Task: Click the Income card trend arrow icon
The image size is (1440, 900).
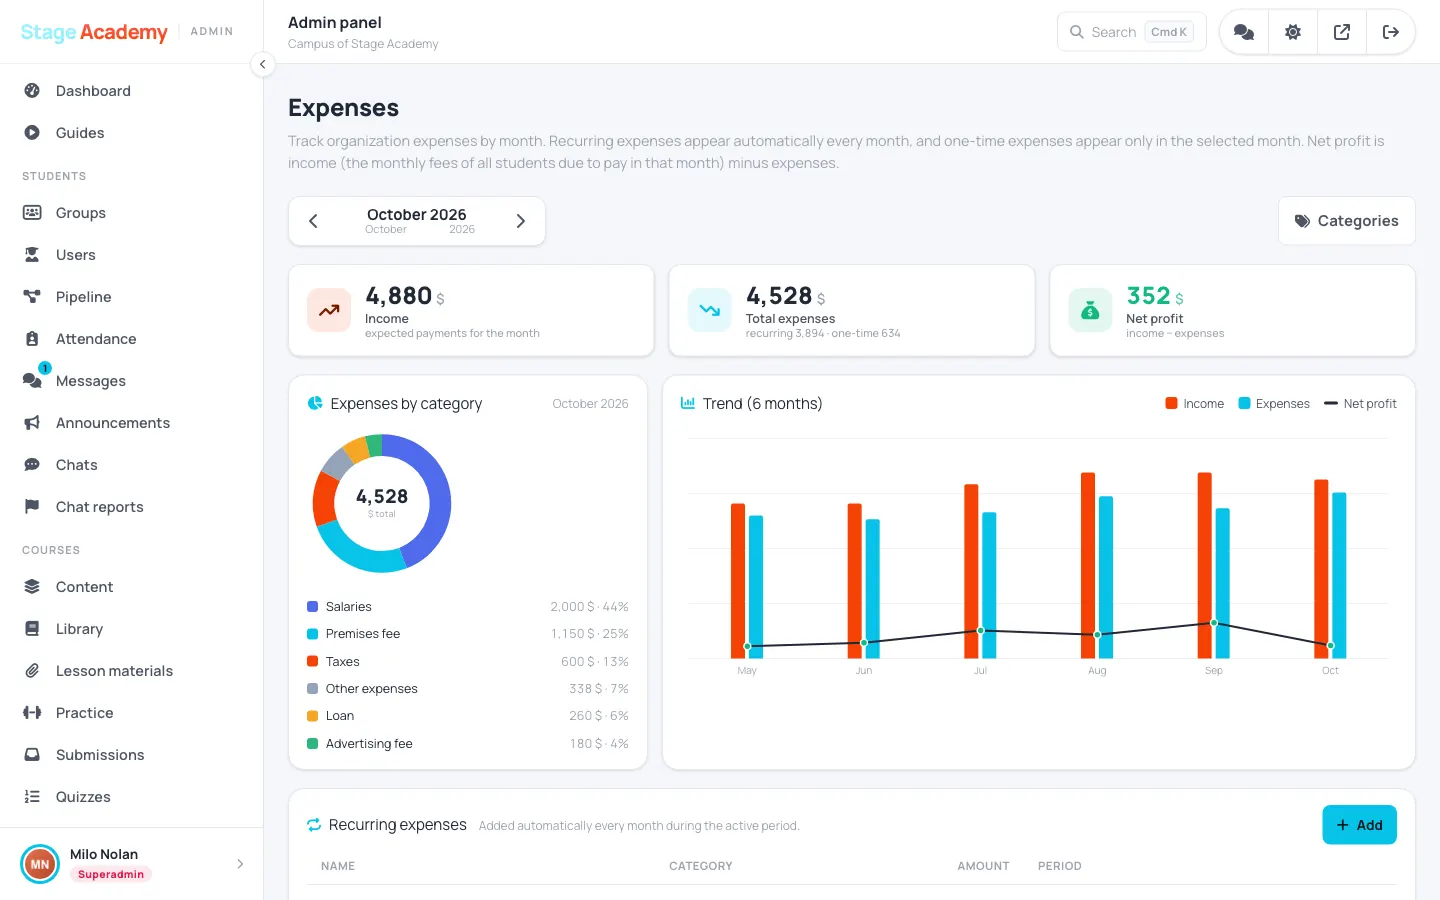Action: pos(329,310)
